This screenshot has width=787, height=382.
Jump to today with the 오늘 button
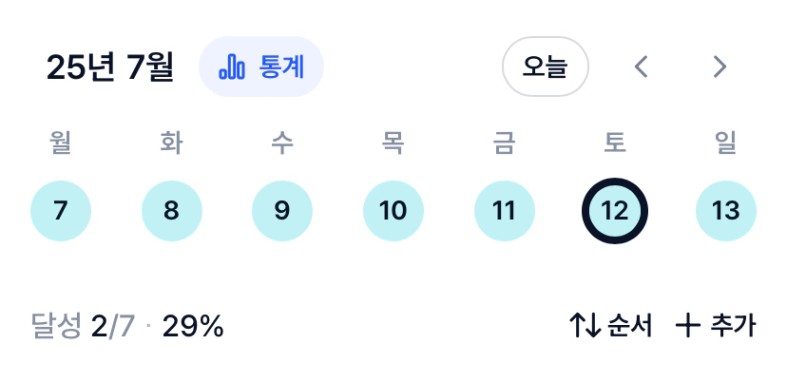click(x=545, y=67)
